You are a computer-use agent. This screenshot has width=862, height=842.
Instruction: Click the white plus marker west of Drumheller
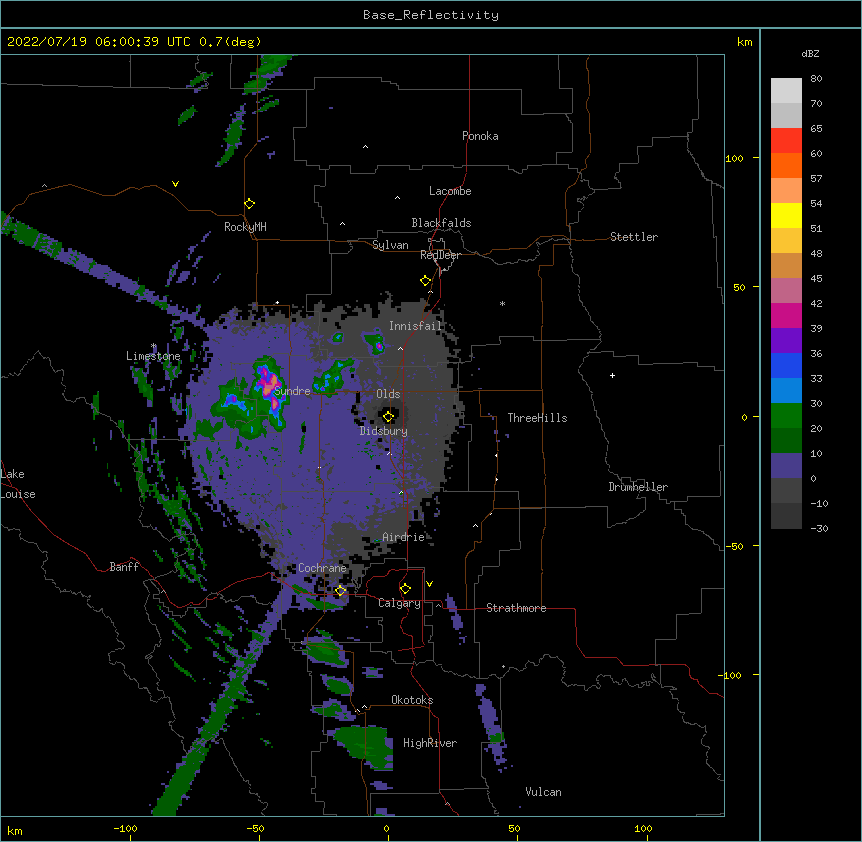pos(612,375)
